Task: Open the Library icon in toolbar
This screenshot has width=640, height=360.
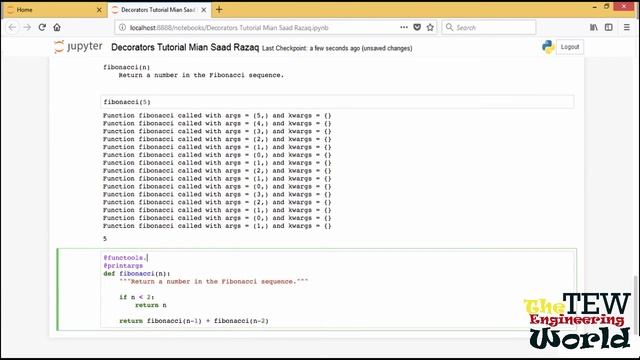Action: pos(593,27)
